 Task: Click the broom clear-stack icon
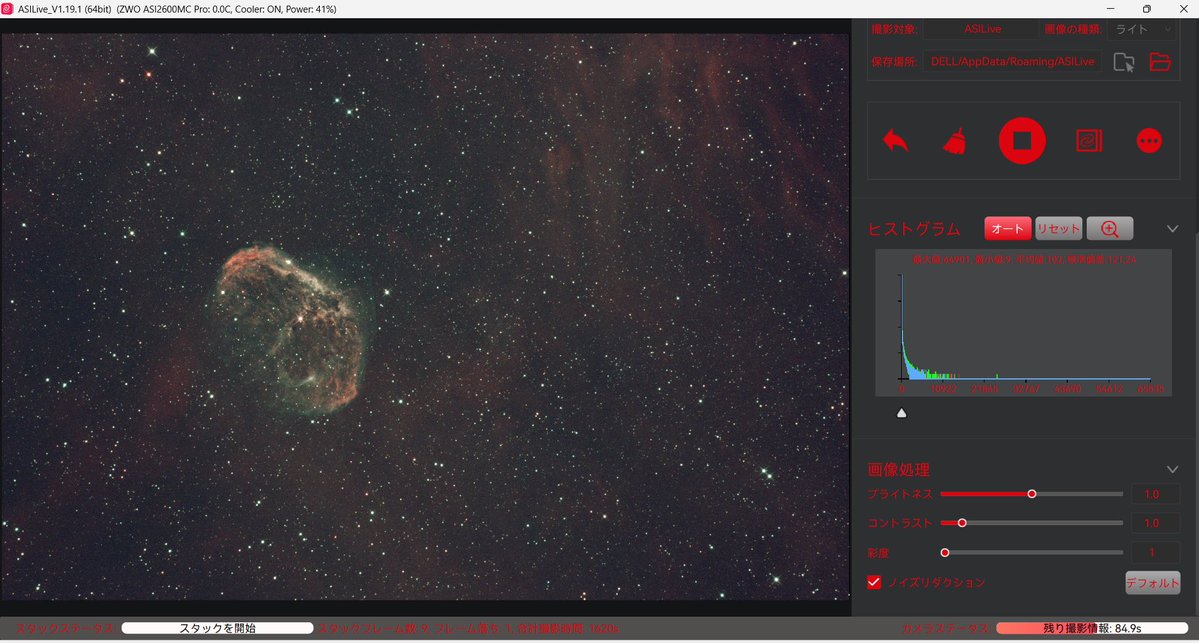pos(955,141)
